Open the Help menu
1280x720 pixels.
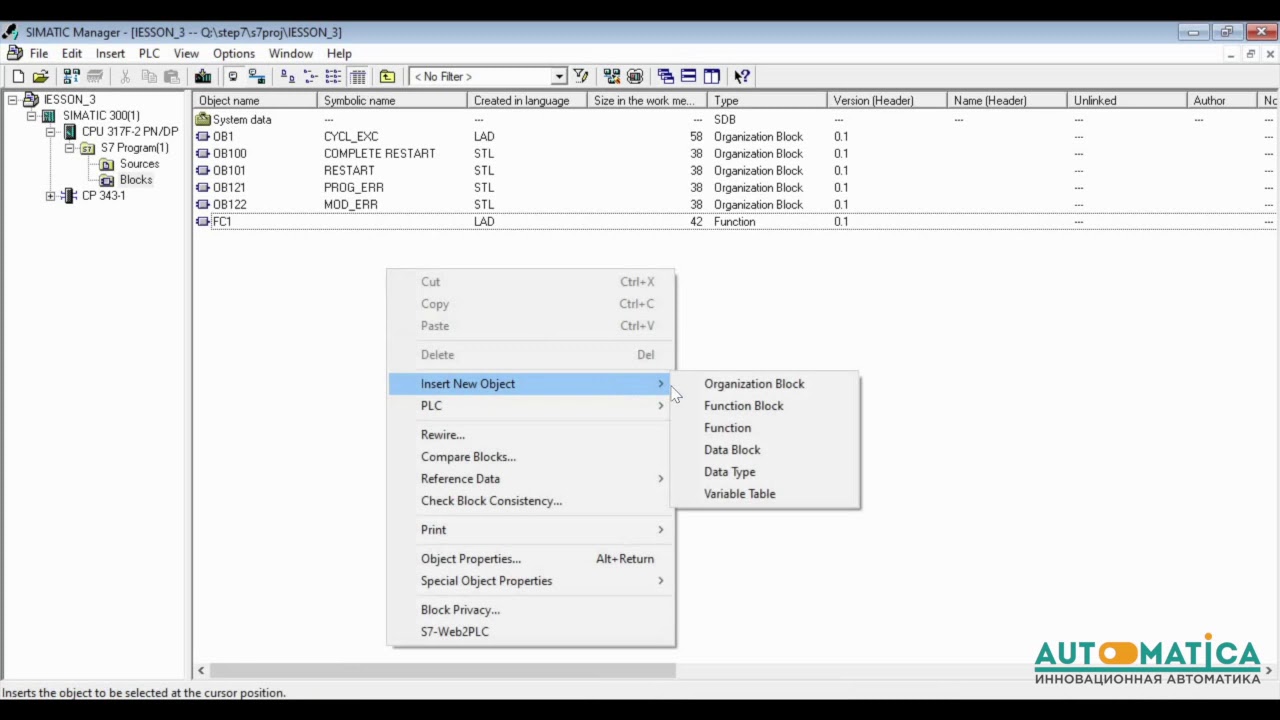tap(339, 53)
